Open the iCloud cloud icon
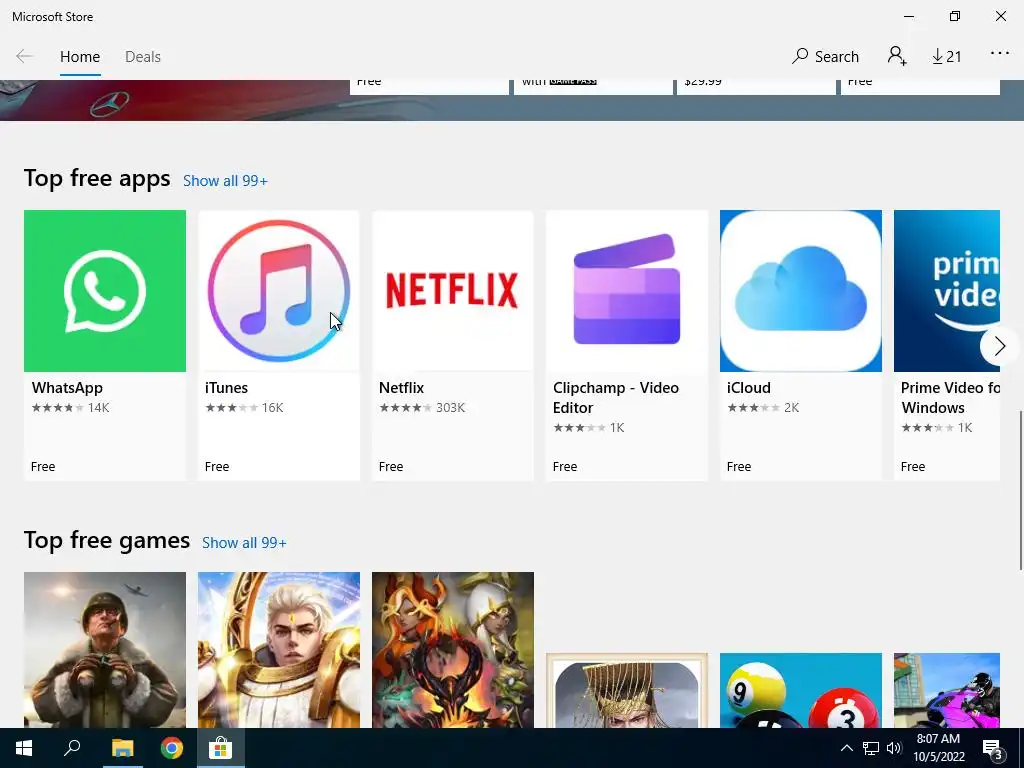The width and height of the screenshot is (1024, 768). (801, 291)
